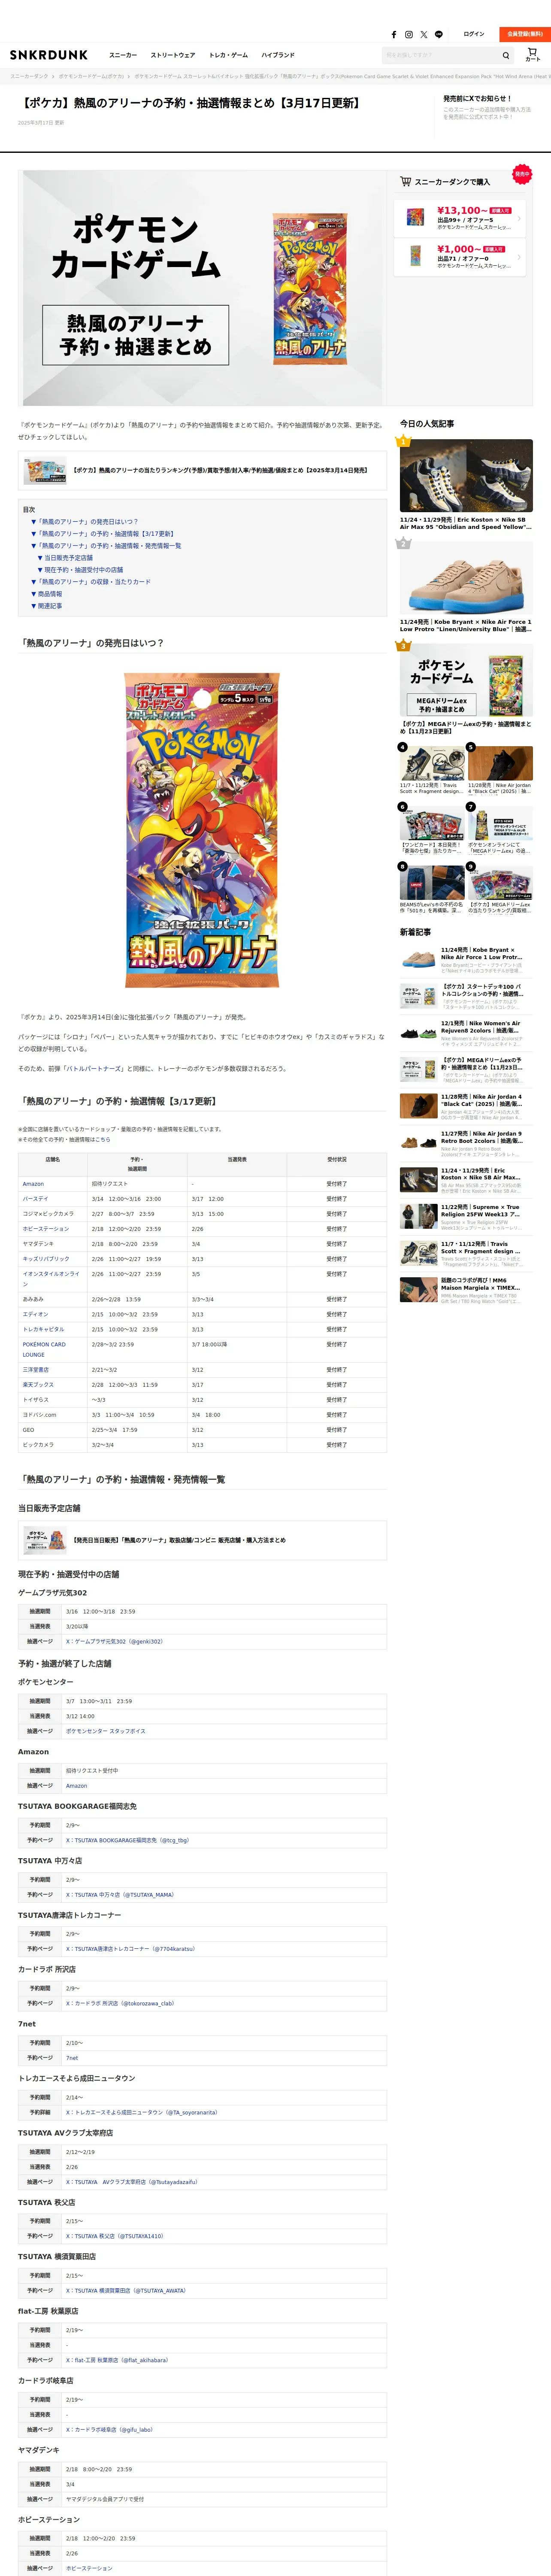Viewport: 551px width, 2576px height.
Task: Jump to 「熱風のアリーナ」の発売日はいつ？ contents entry
Action: pyautogui.click(x=85, y=522)
